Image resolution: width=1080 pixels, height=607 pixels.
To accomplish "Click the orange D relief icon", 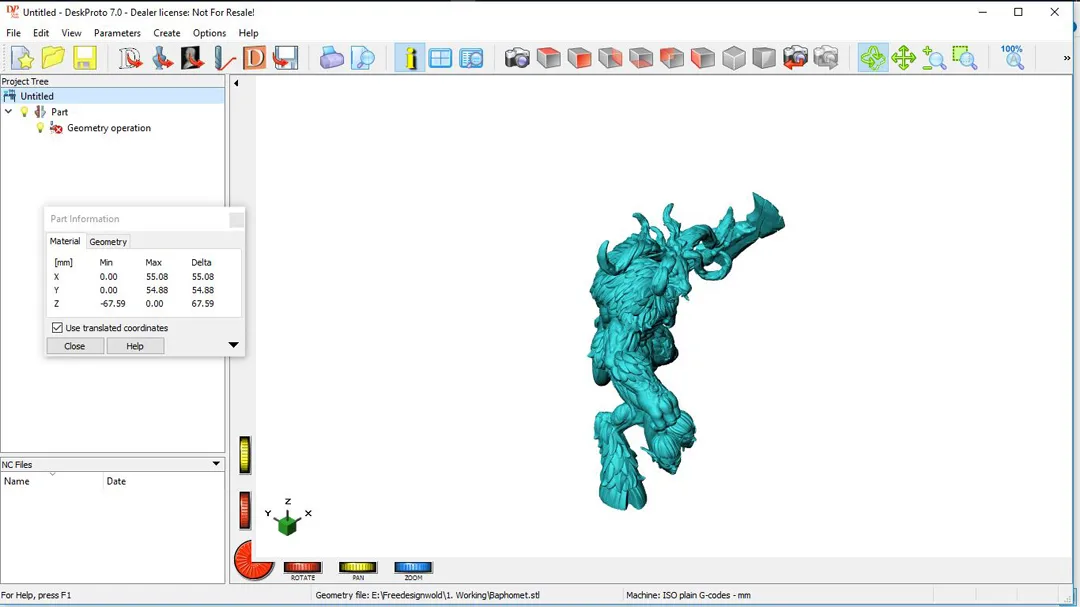I will pos(254,58).
